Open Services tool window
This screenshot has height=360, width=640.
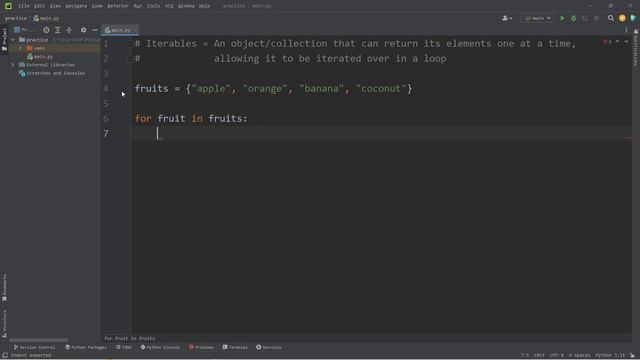tap(269, 347)
